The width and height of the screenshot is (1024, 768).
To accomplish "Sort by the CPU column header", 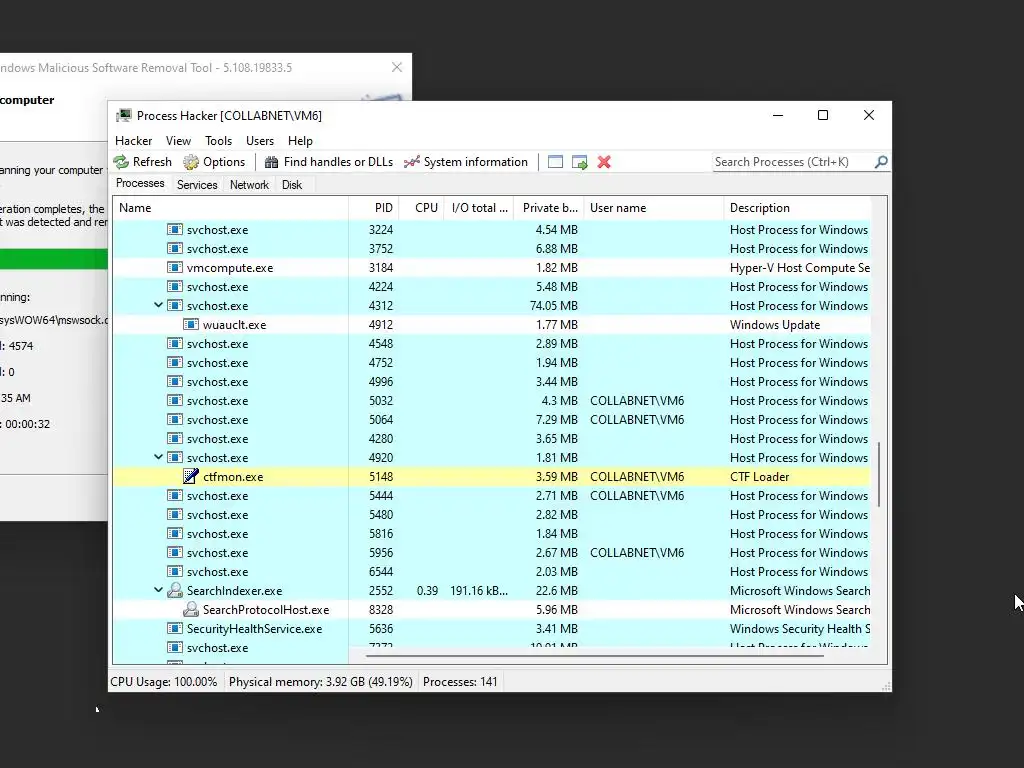I will 421,208.
